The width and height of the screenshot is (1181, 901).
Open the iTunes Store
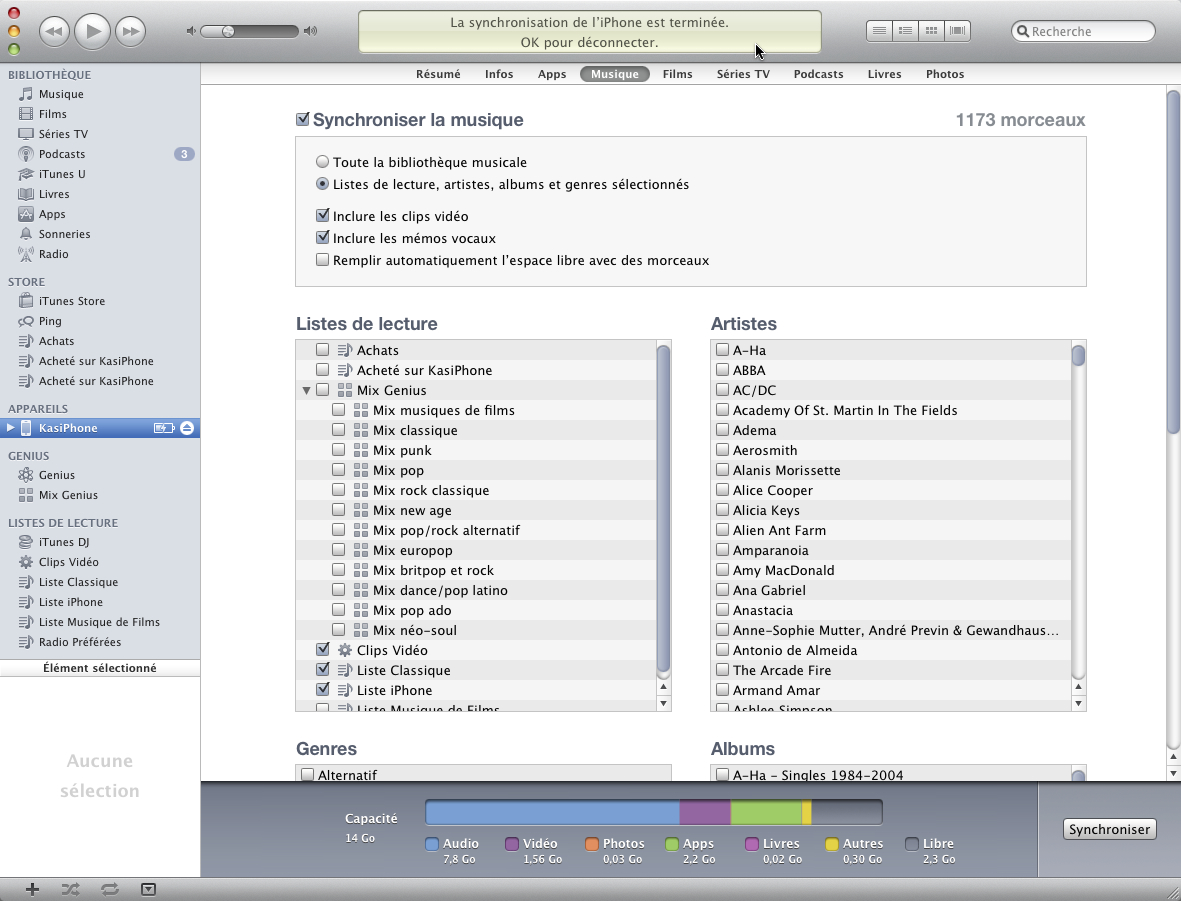(72, 301)
